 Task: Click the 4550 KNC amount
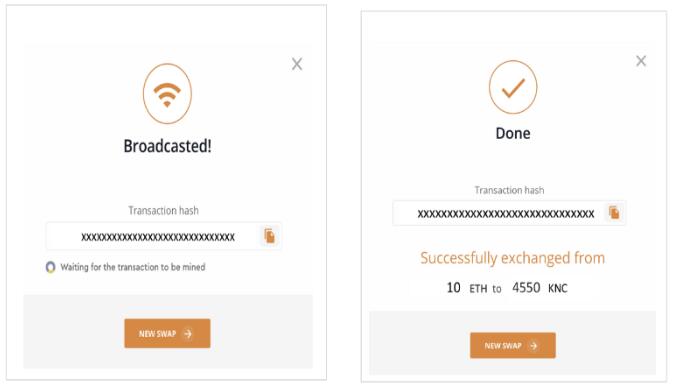click(540, 288)
